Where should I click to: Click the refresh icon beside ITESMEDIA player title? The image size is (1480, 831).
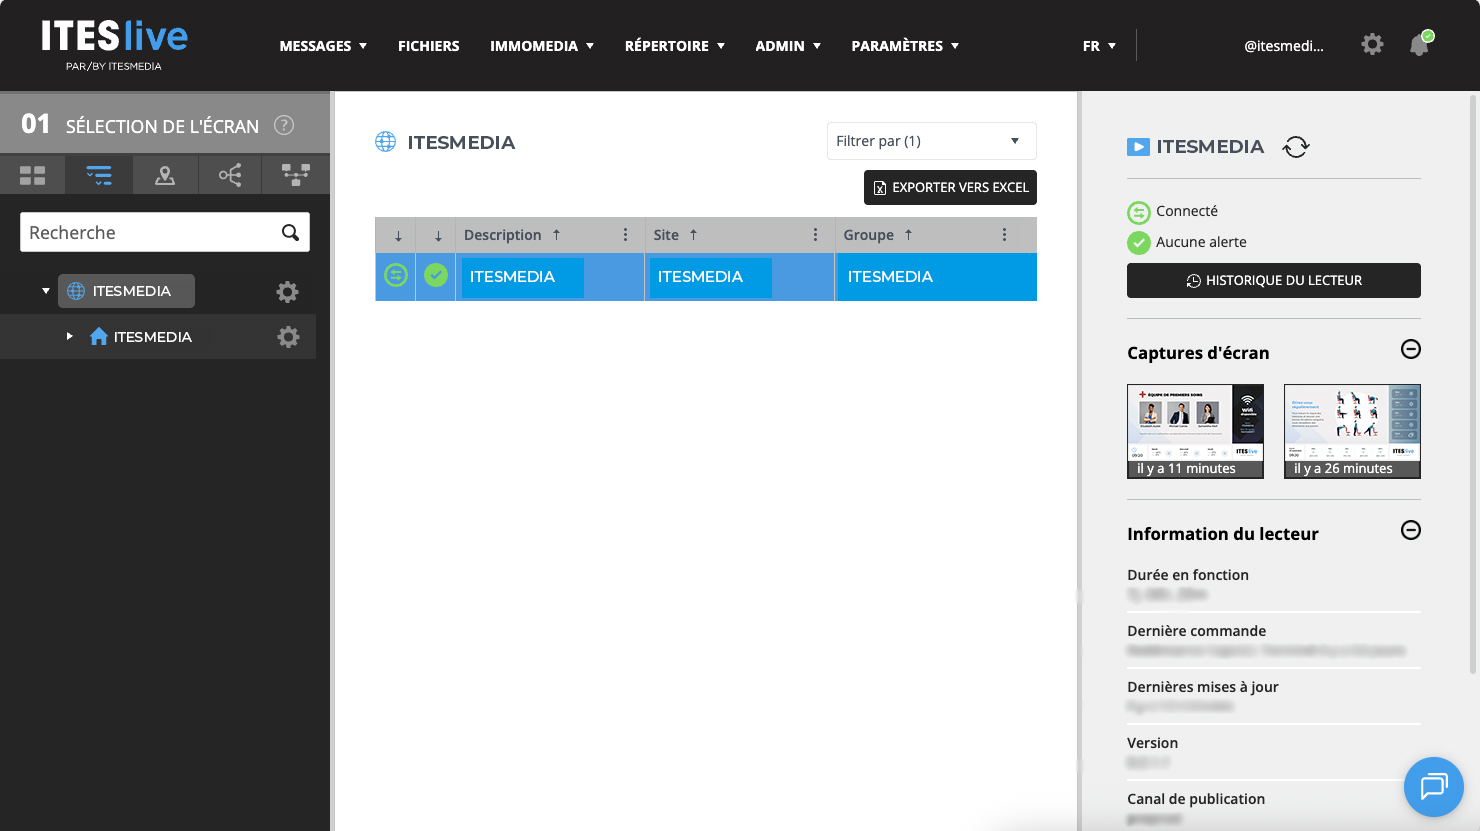click(x=1296, y=147)
